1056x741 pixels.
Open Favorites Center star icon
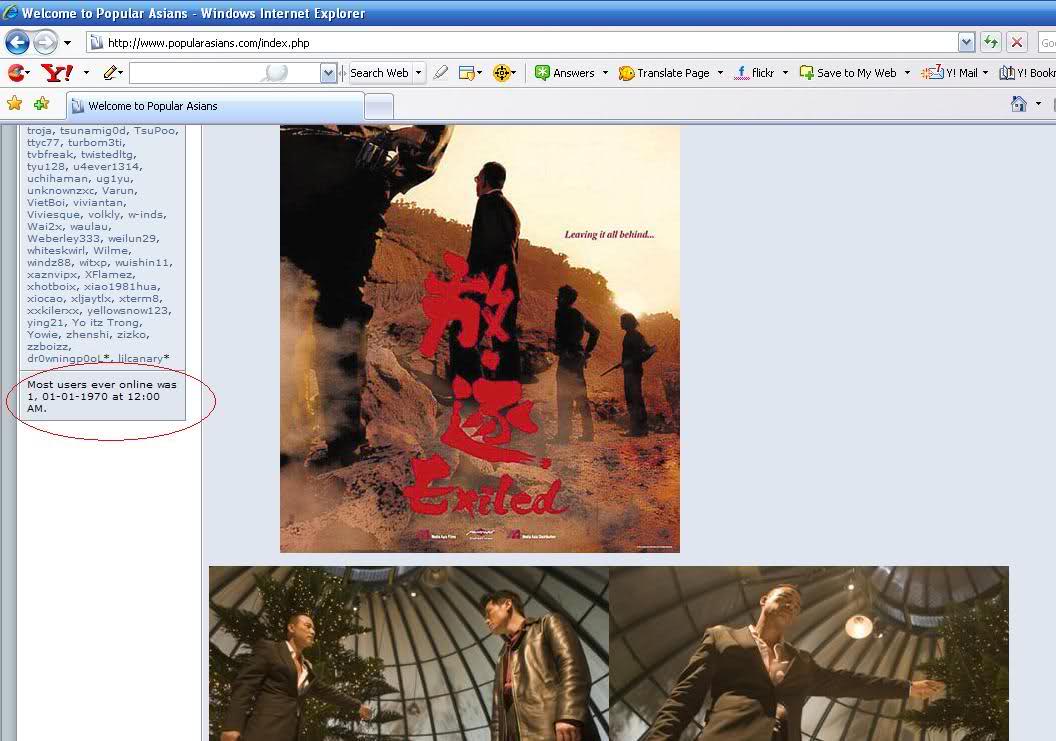(x=14, y=103)
